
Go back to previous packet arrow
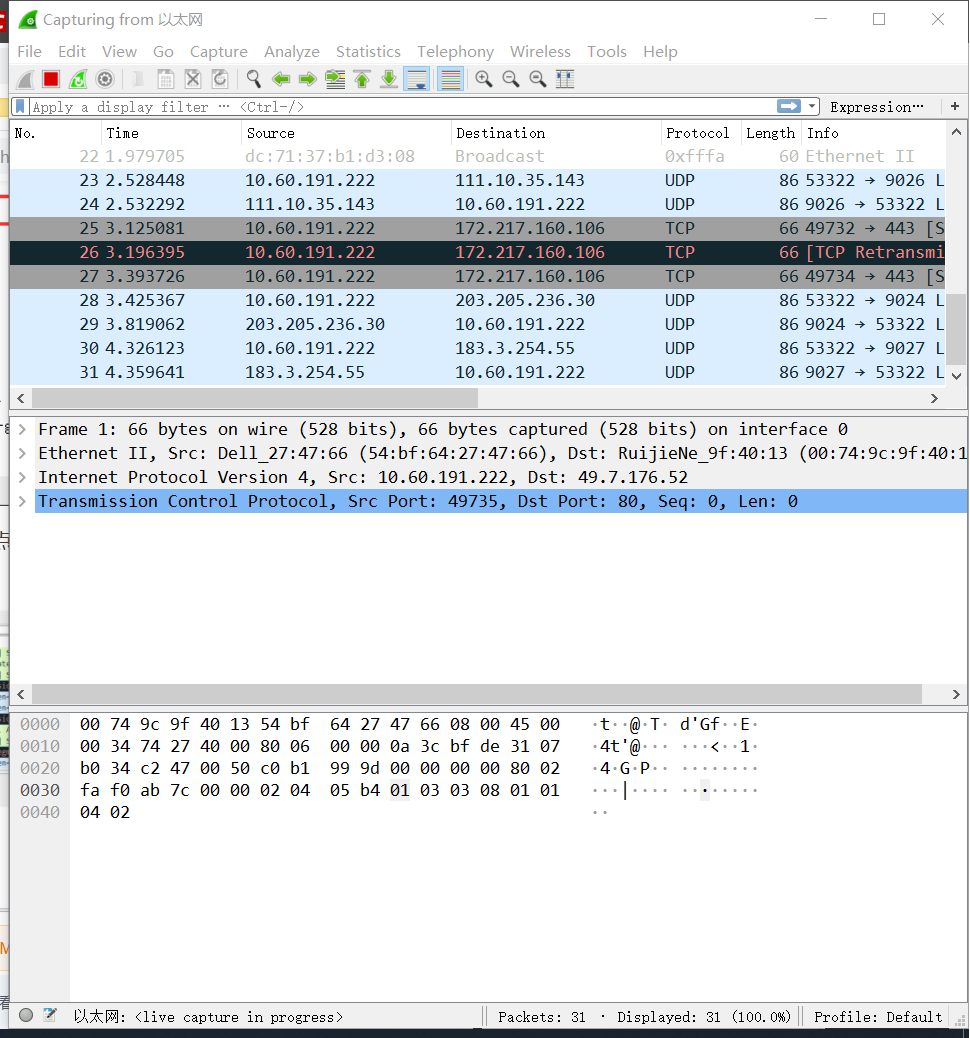coord(281,79)
